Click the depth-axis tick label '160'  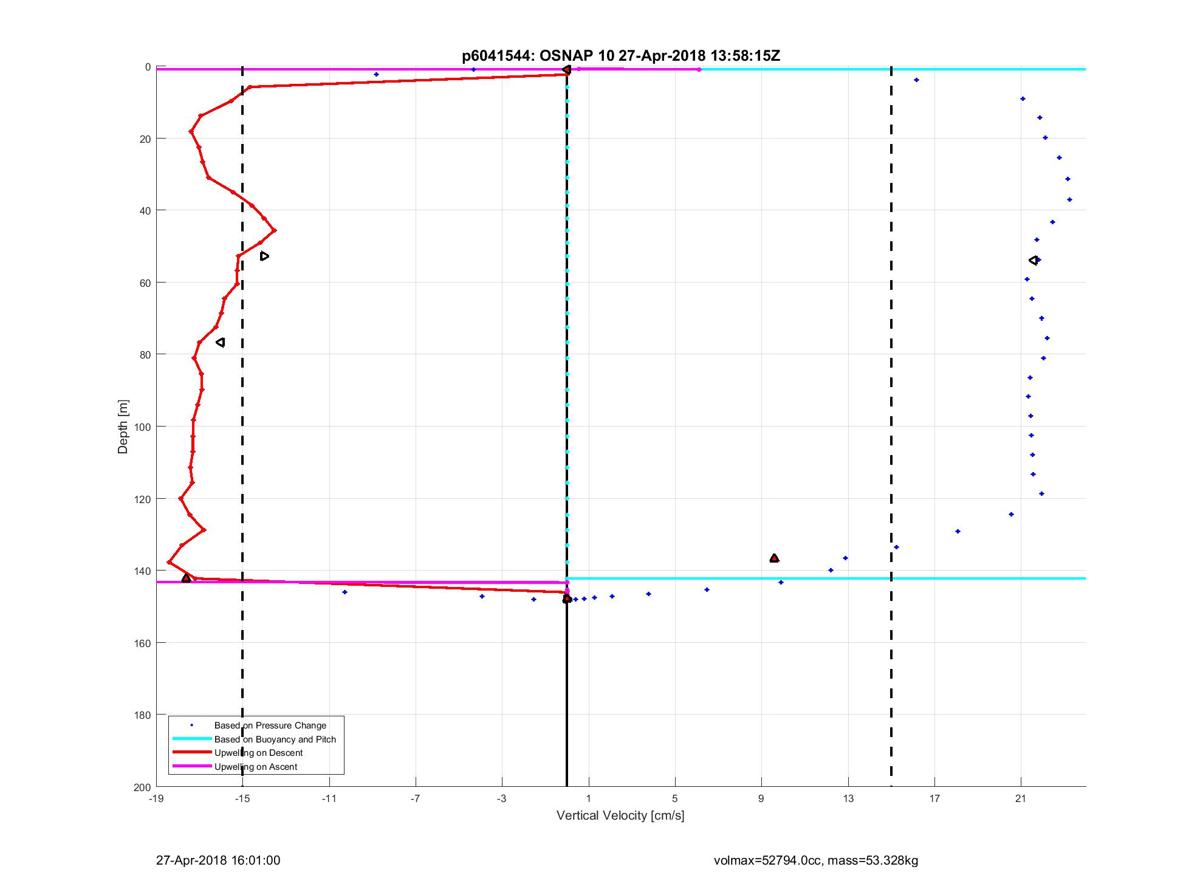coord(142,643)
